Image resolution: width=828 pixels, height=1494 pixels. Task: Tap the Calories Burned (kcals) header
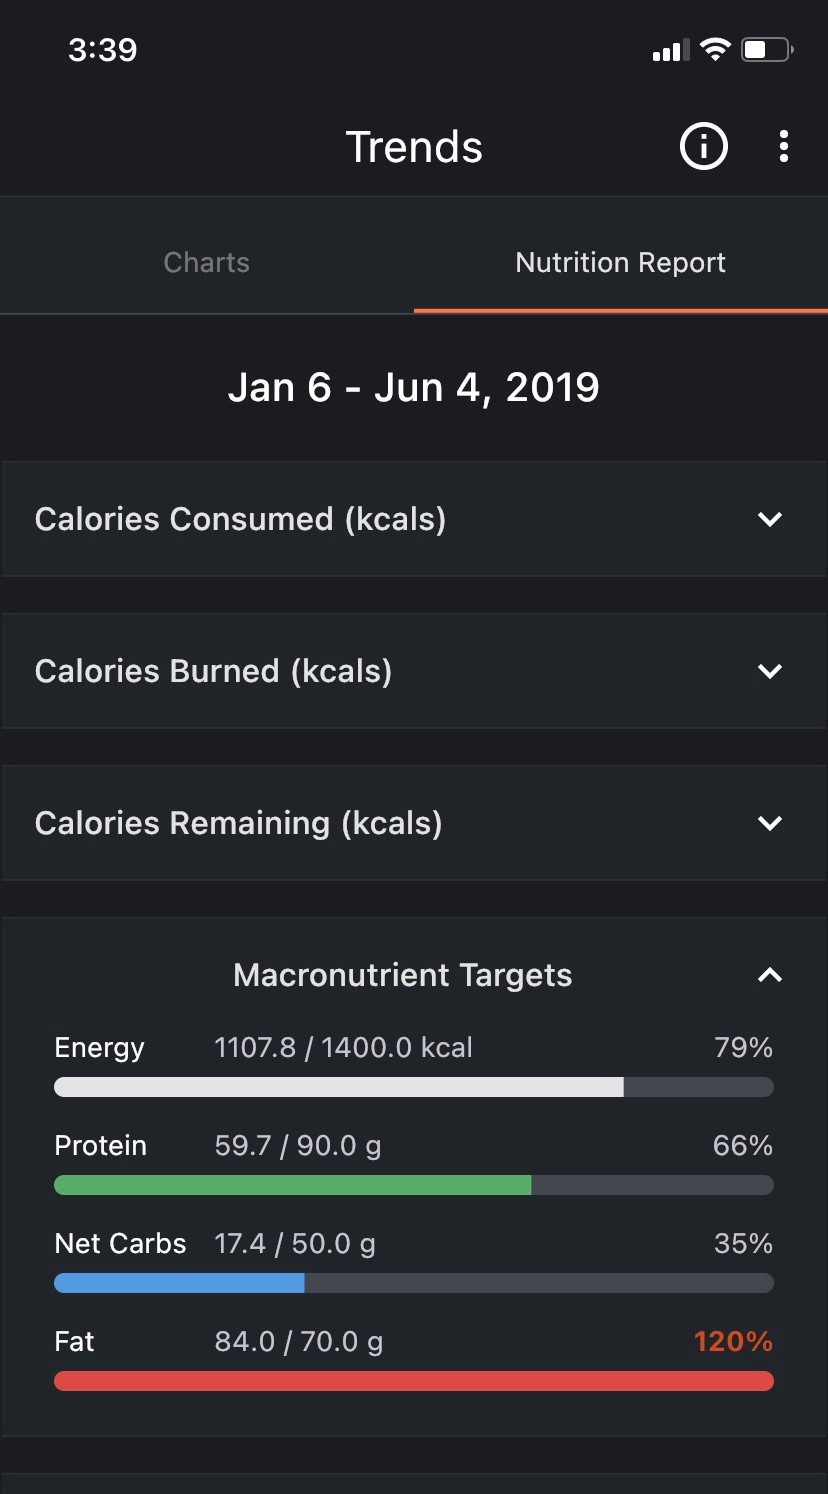(x=213, y=671)
